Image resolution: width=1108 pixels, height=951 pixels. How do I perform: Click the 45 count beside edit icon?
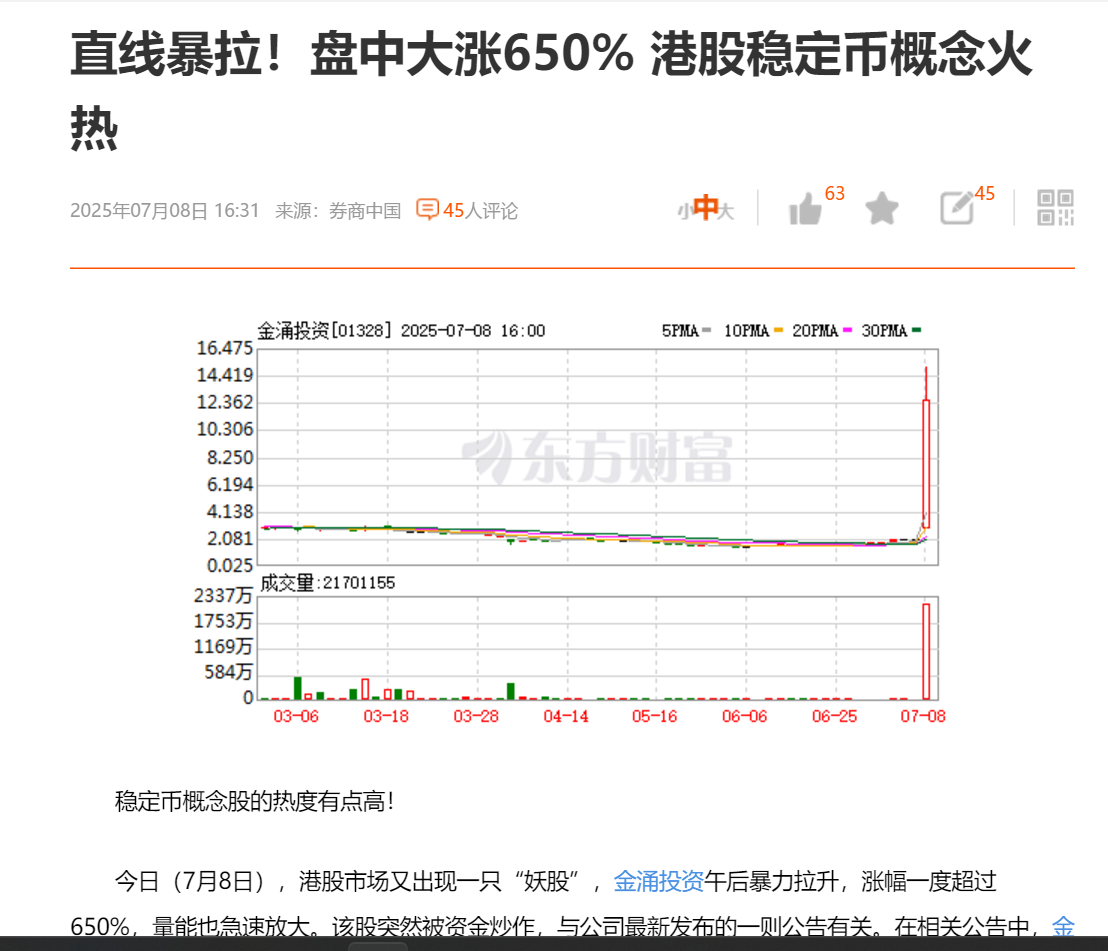click(985, 194)
